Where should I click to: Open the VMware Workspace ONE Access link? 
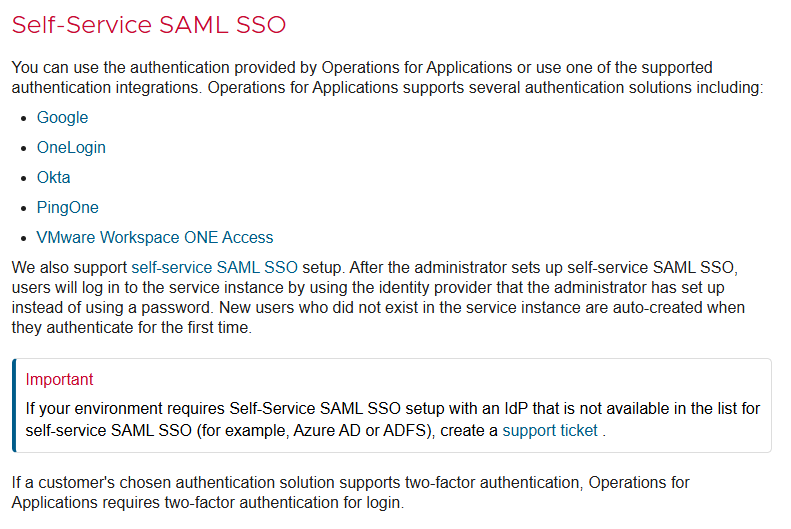coord(154,238)
